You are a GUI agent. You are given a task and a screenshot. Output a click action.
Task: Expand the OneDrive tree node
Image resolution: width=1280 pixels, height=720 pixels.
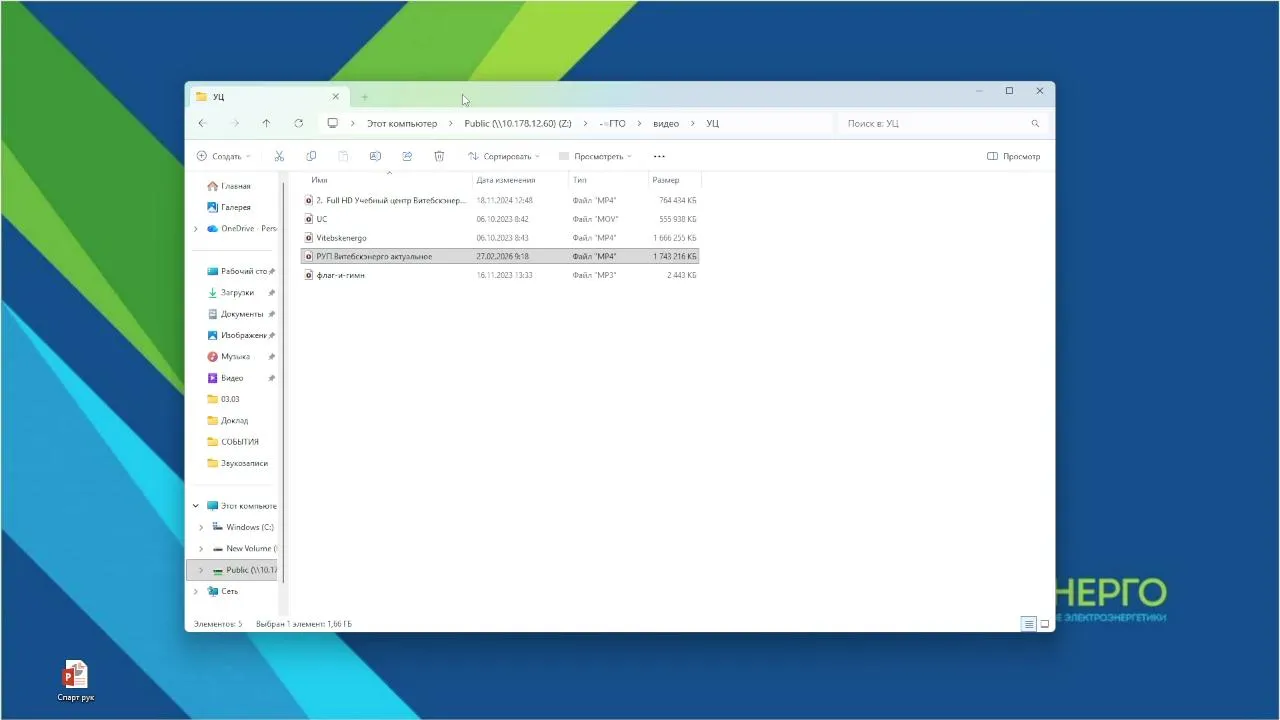tap(196, 228)
